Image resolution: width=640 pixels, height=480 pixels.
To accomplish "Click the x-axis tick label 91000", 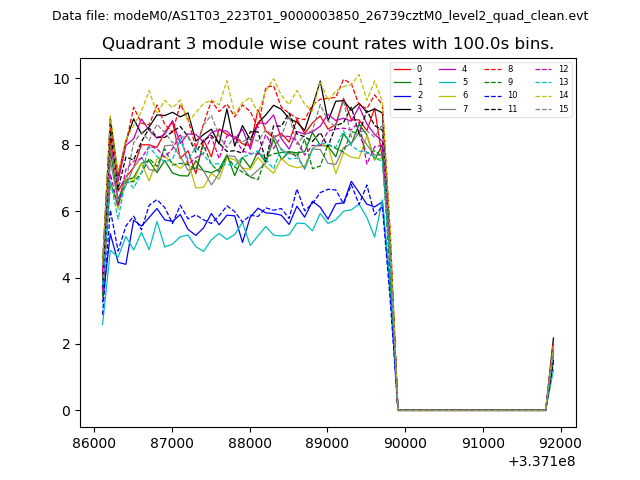I will tap(482, 441).
